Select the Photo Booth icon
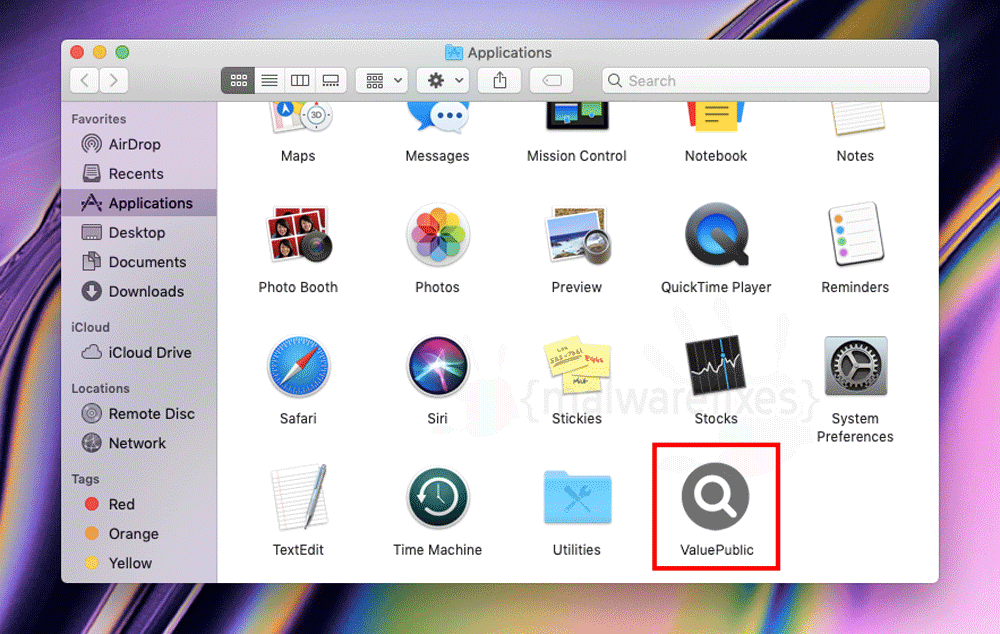The image size is (1000, 634). tap(298, 235)
